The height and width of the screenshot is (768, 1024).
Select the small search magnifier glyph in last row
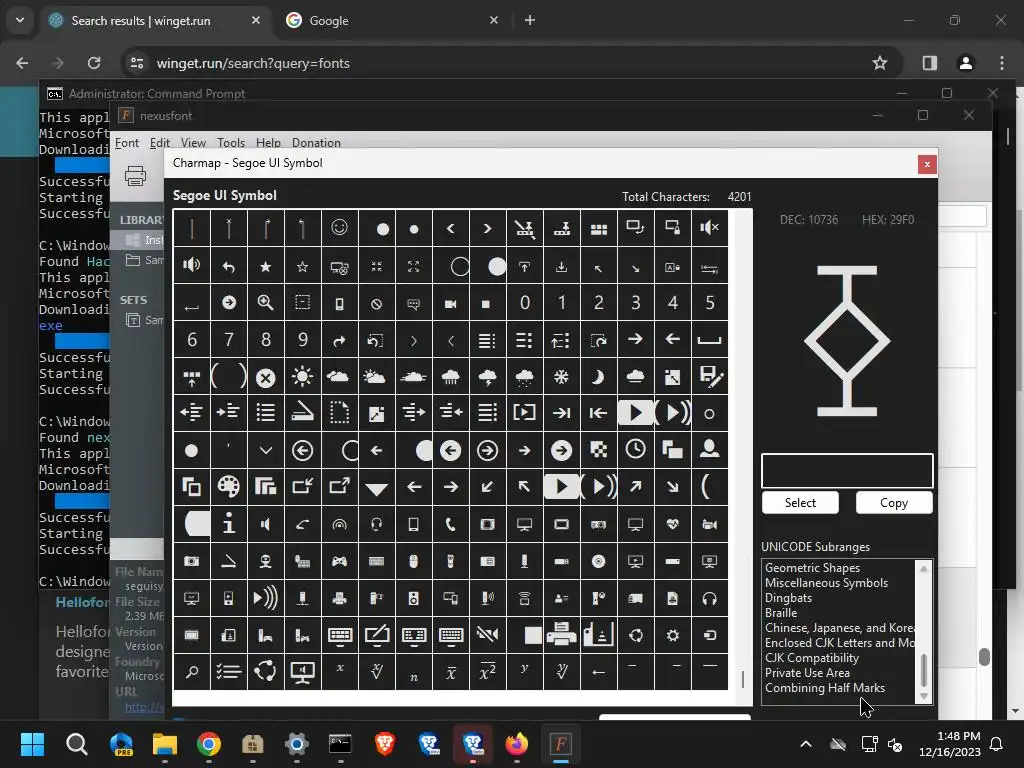point(191,672)
